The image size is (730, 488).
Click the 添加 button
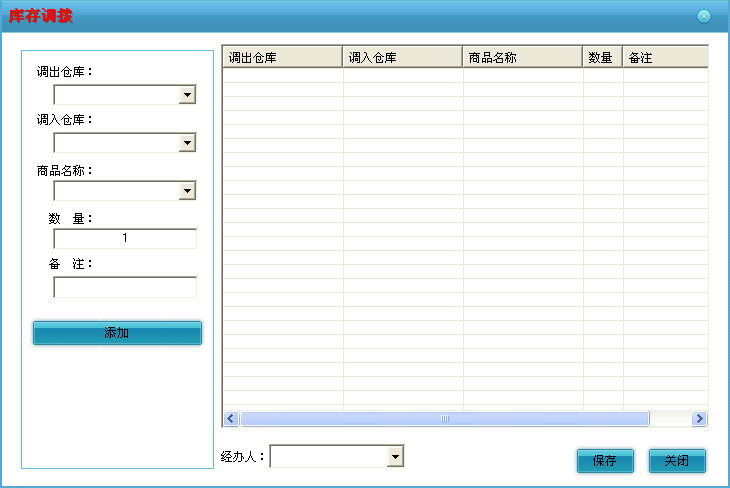[117, 333]
